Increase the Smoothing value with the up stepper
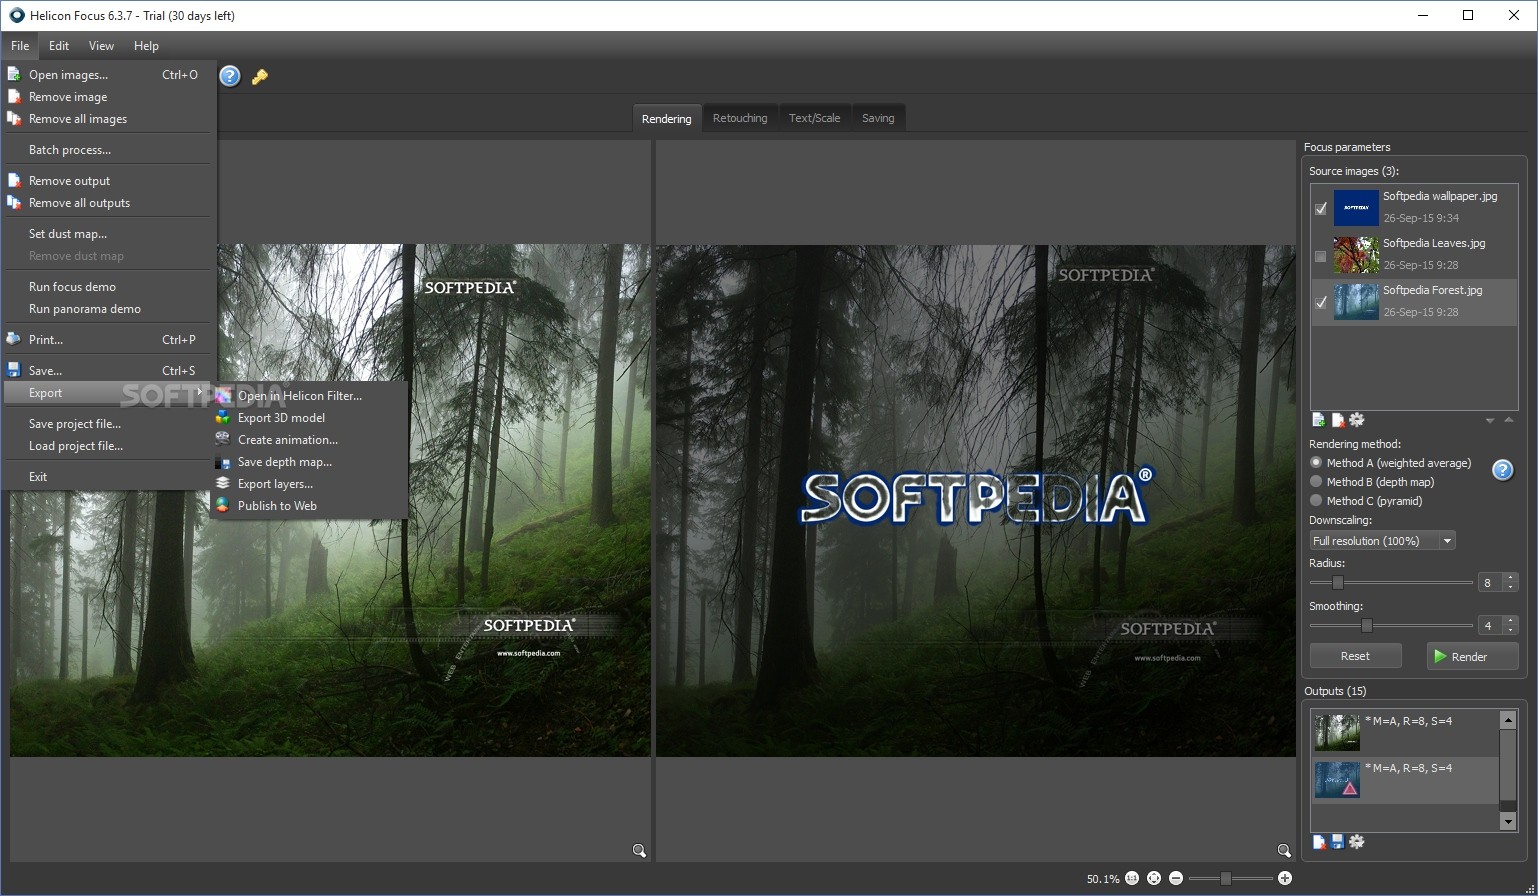Image resolution: width=1538 pixels, height=896 pixels. (1510, 621)
